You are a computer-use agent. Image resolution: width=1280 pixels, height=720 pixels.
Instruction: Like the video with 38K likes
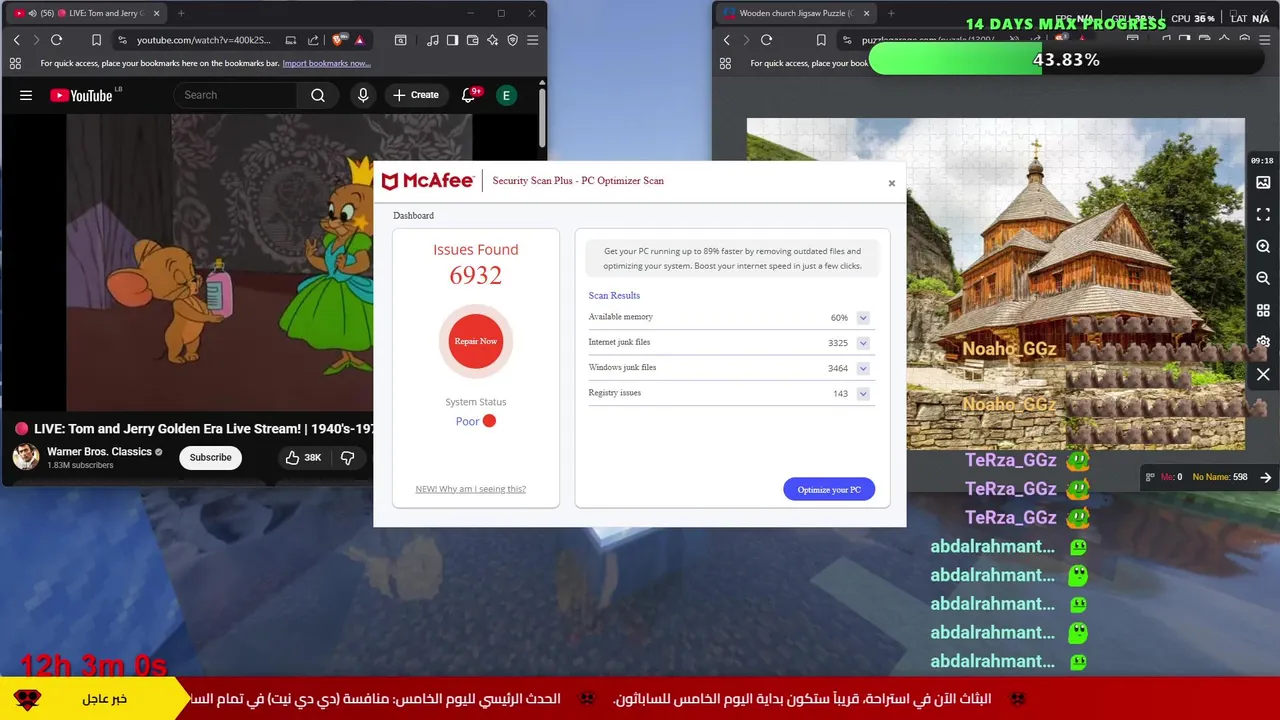[x=303, y=457]
